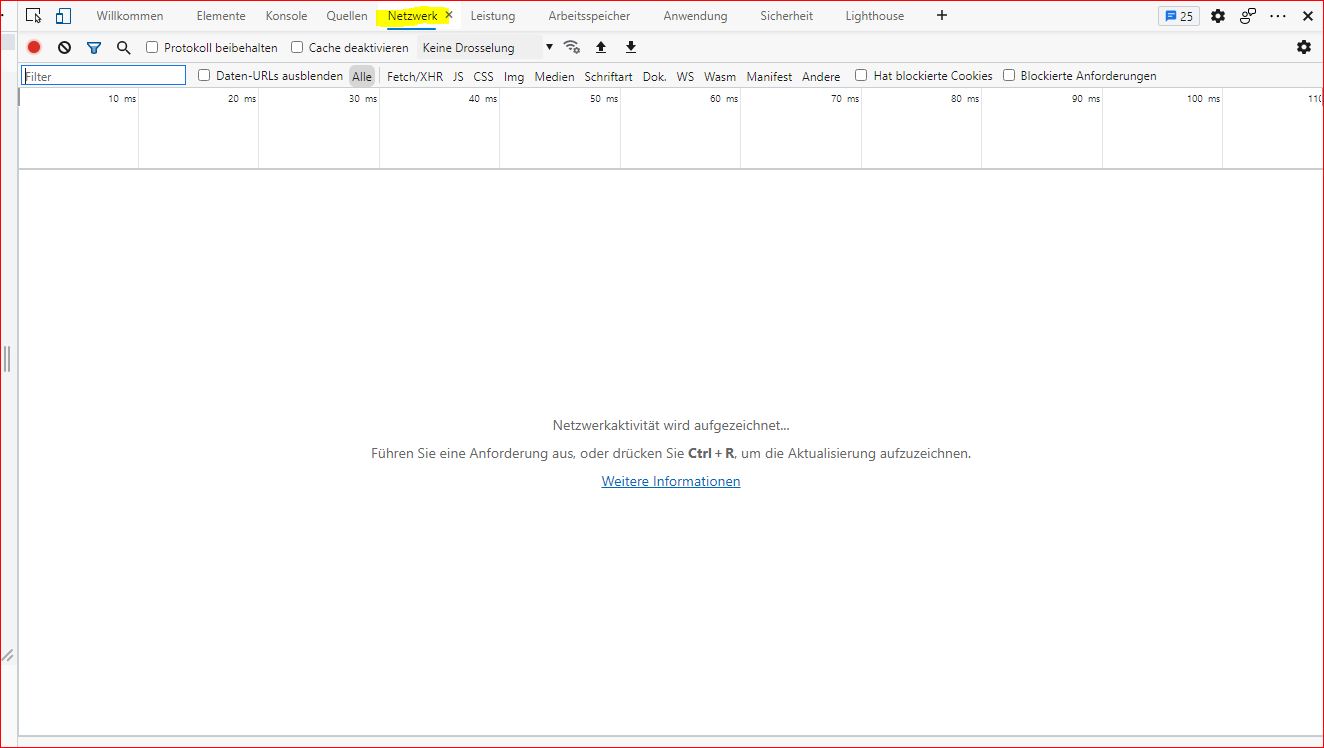Filter requests by Wasm

coord(720,76)
